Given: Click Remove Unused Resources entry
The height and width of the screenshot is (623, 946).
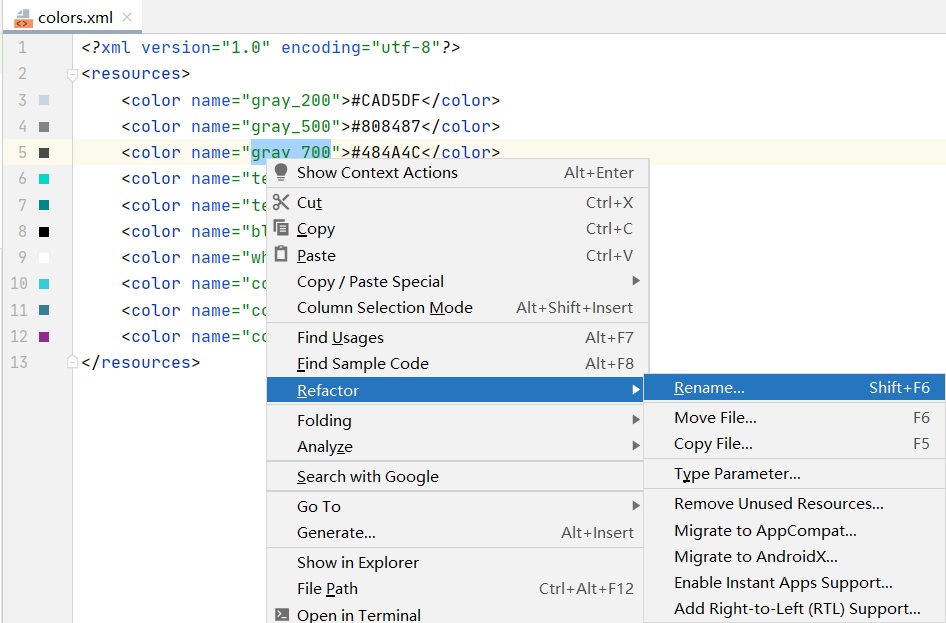Looking at the screenshot, I should click(x=778, y=504).
